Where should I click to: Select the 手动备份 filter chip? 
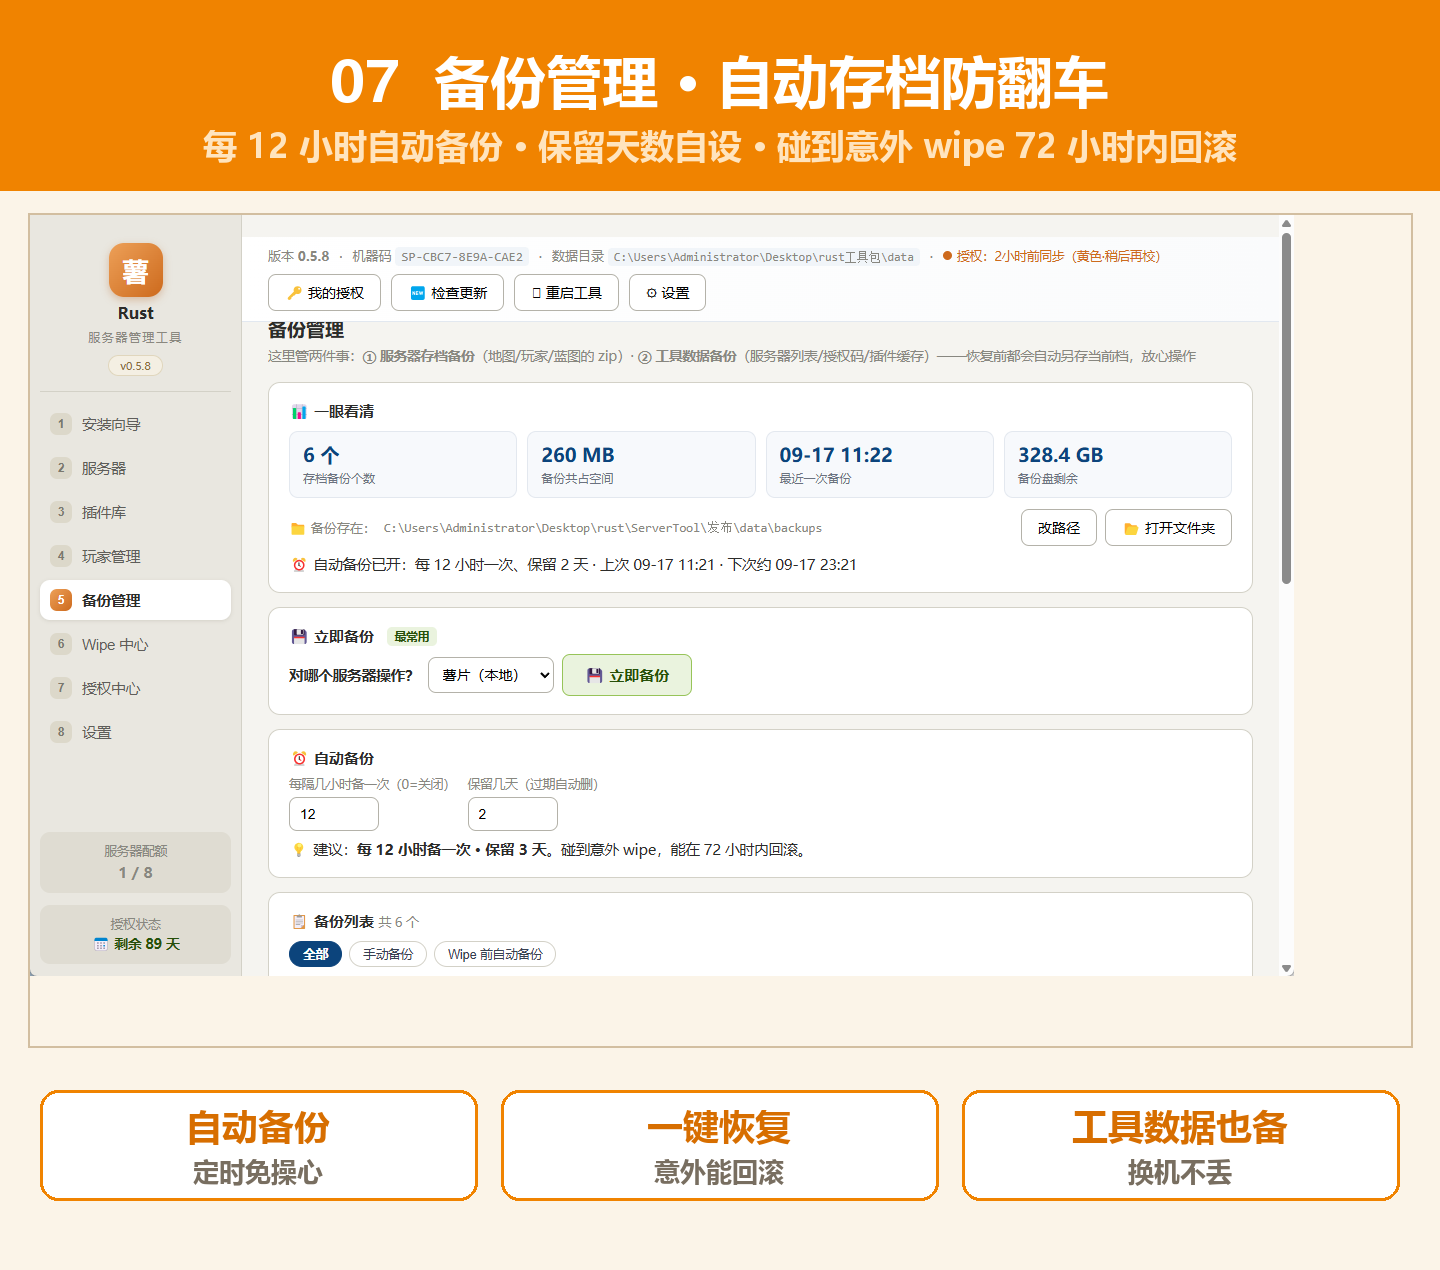coord(388,954)
